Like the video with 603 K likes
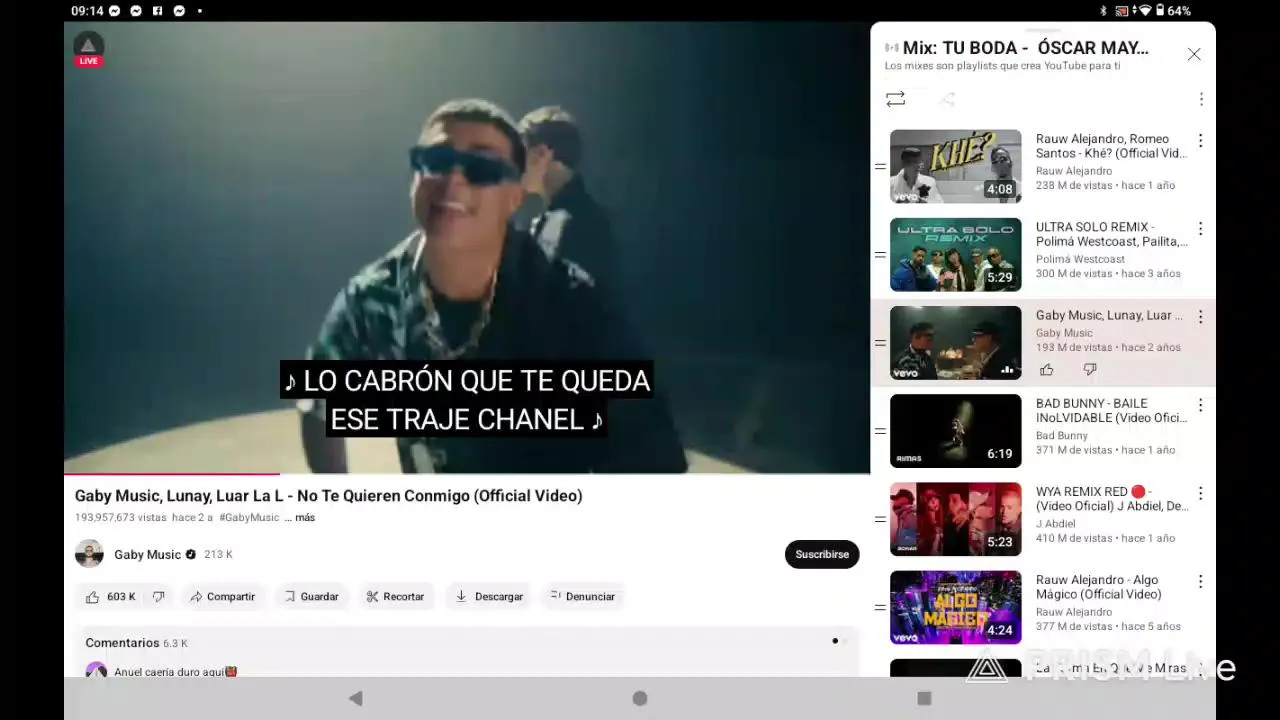The height and width of the screenshot is (720, 1280). (110, 596)
